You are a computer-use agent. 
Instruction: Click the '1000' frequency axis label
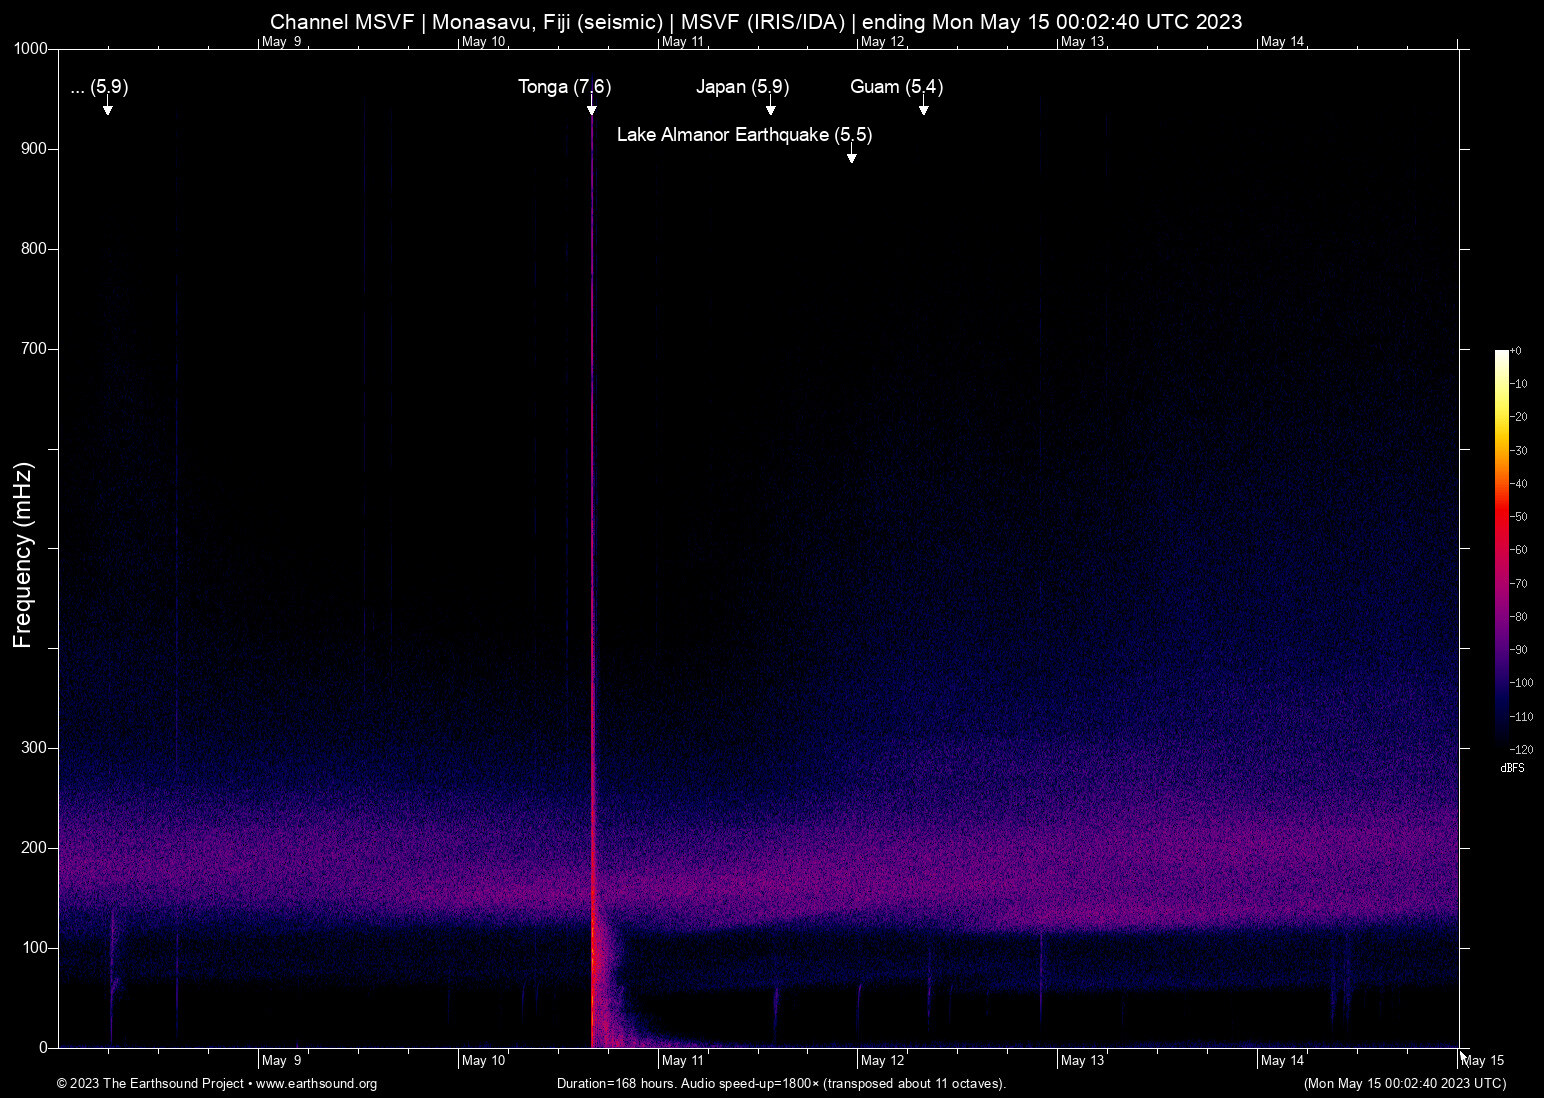tap(31, 49)
